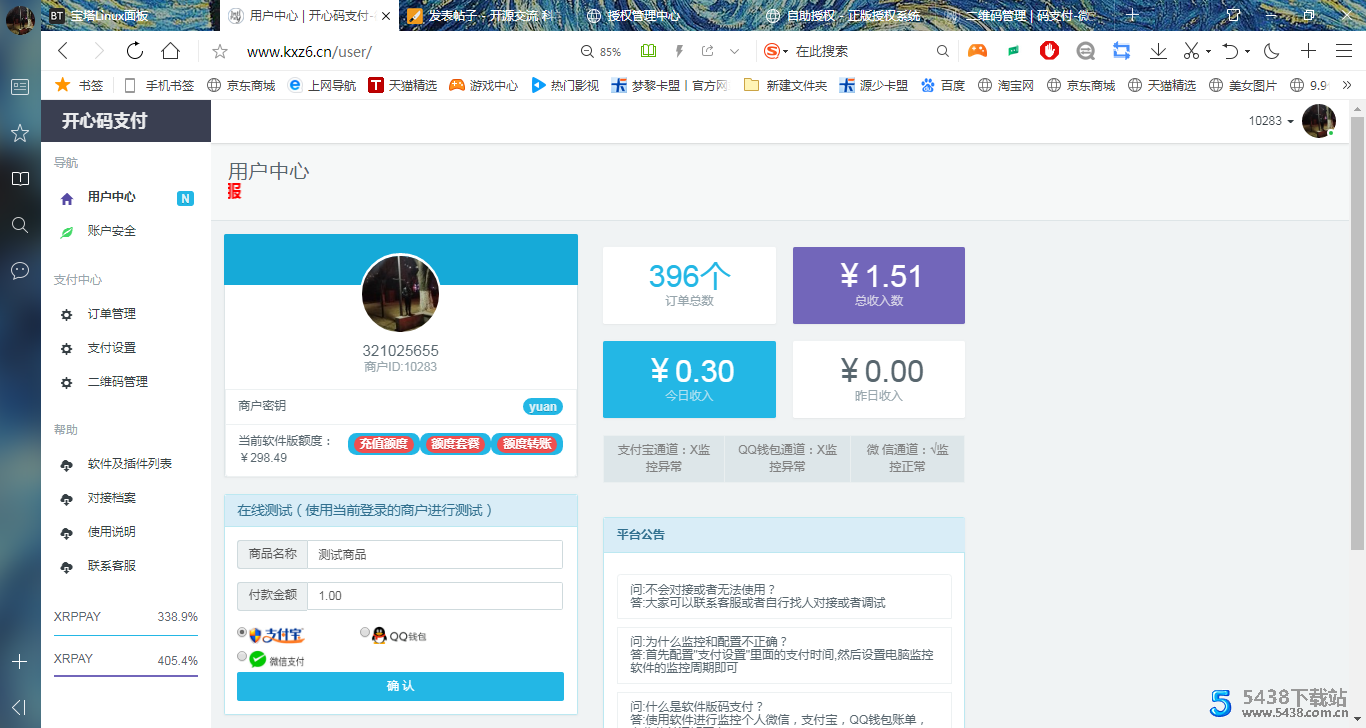Select 用户中心 home icon in sidebar
Image resolution: width=1366 pixels, height=728 pixels.
tap(65, 197)
